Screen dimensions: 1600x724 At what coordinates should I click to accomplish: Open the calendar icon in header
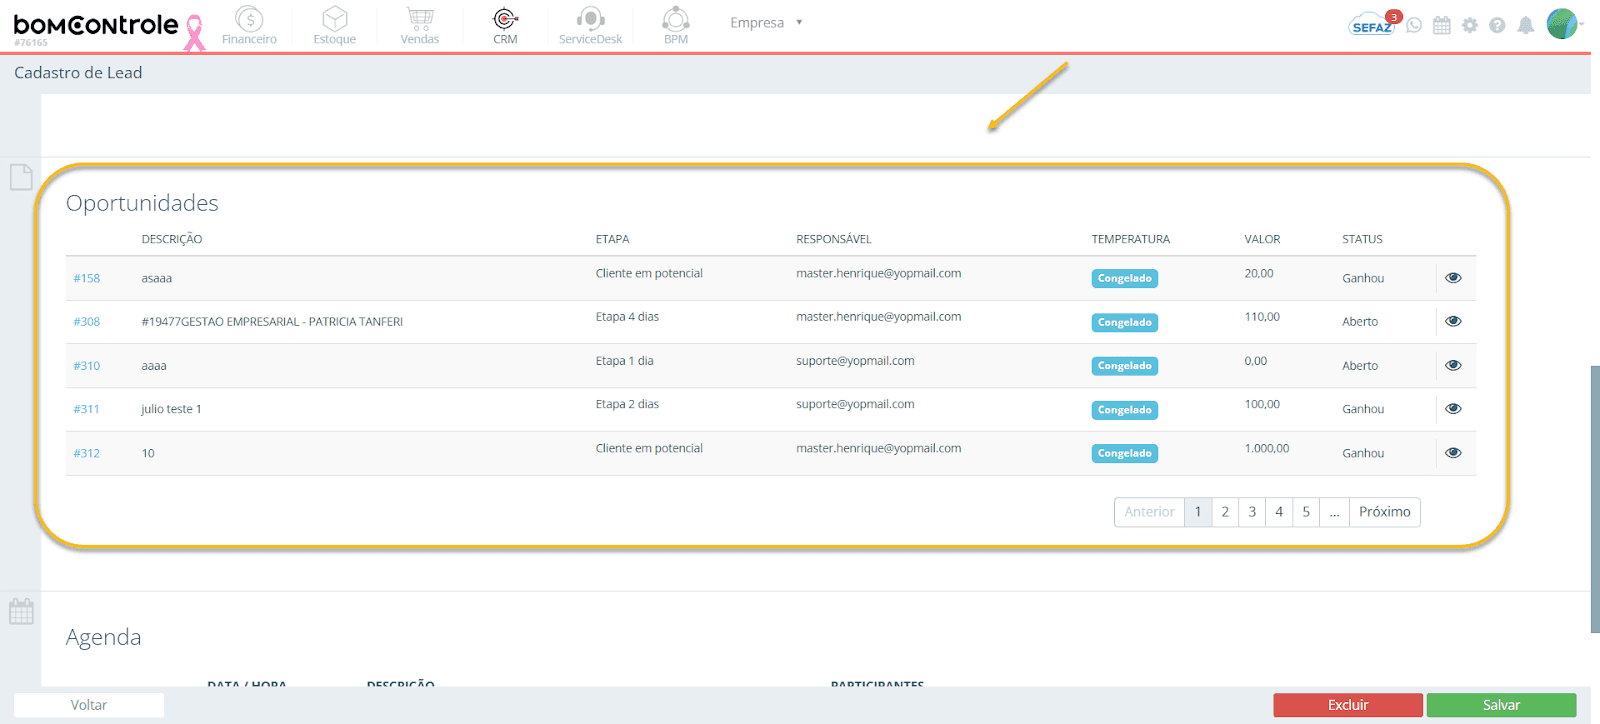(1441, 25)
